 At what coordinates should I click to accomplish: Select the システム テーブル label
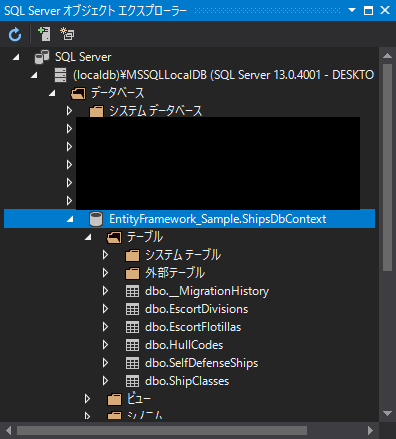coord(183,255)
